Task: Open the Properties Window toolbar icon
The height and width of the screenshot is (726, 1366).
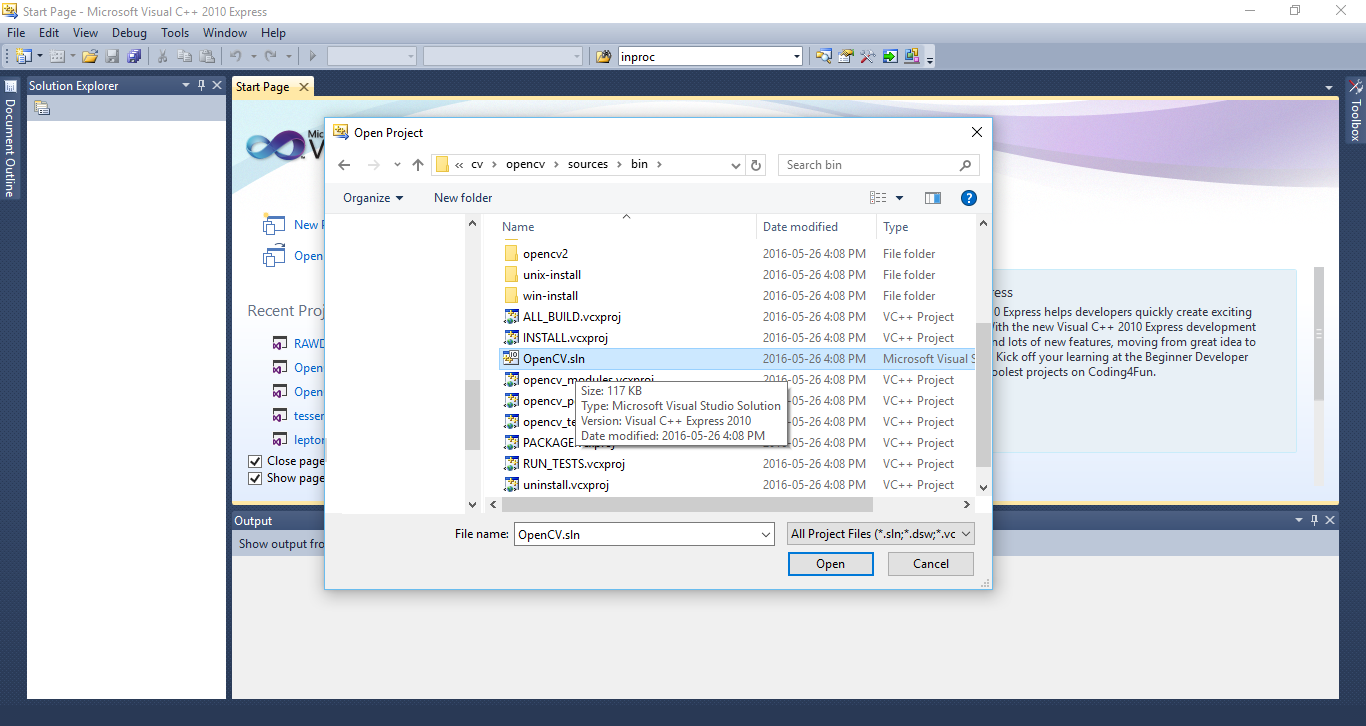Action: tap(846, 57)
